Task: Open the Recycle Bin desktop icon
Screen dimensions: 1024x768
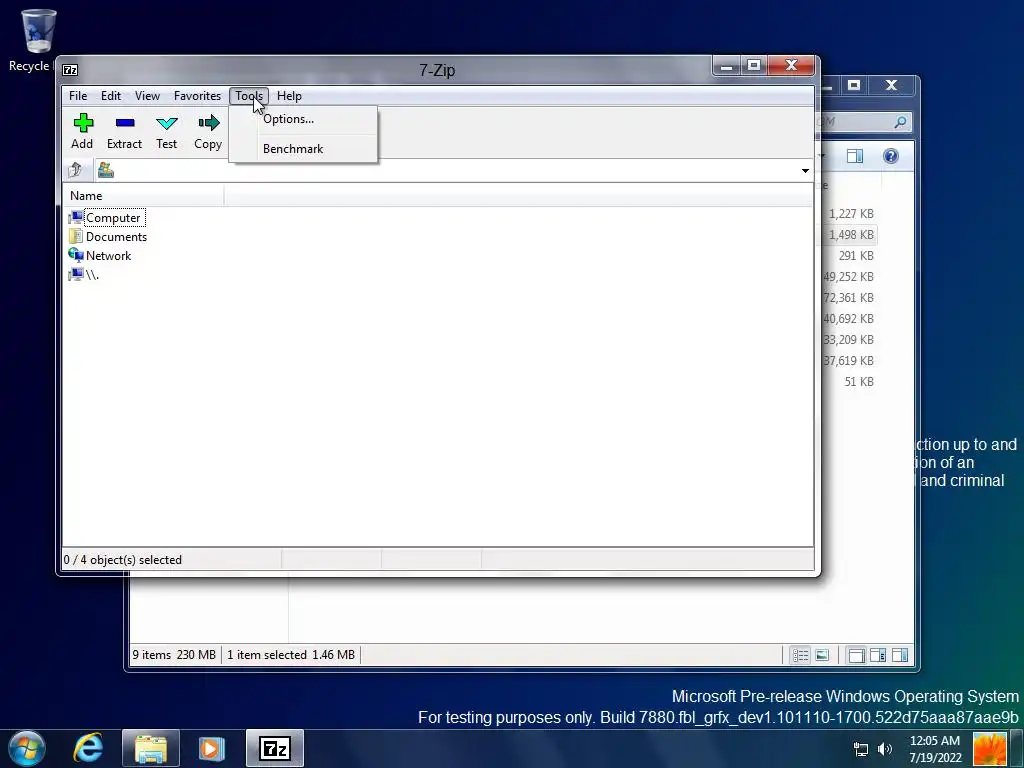Action: (x=38, y=40)
